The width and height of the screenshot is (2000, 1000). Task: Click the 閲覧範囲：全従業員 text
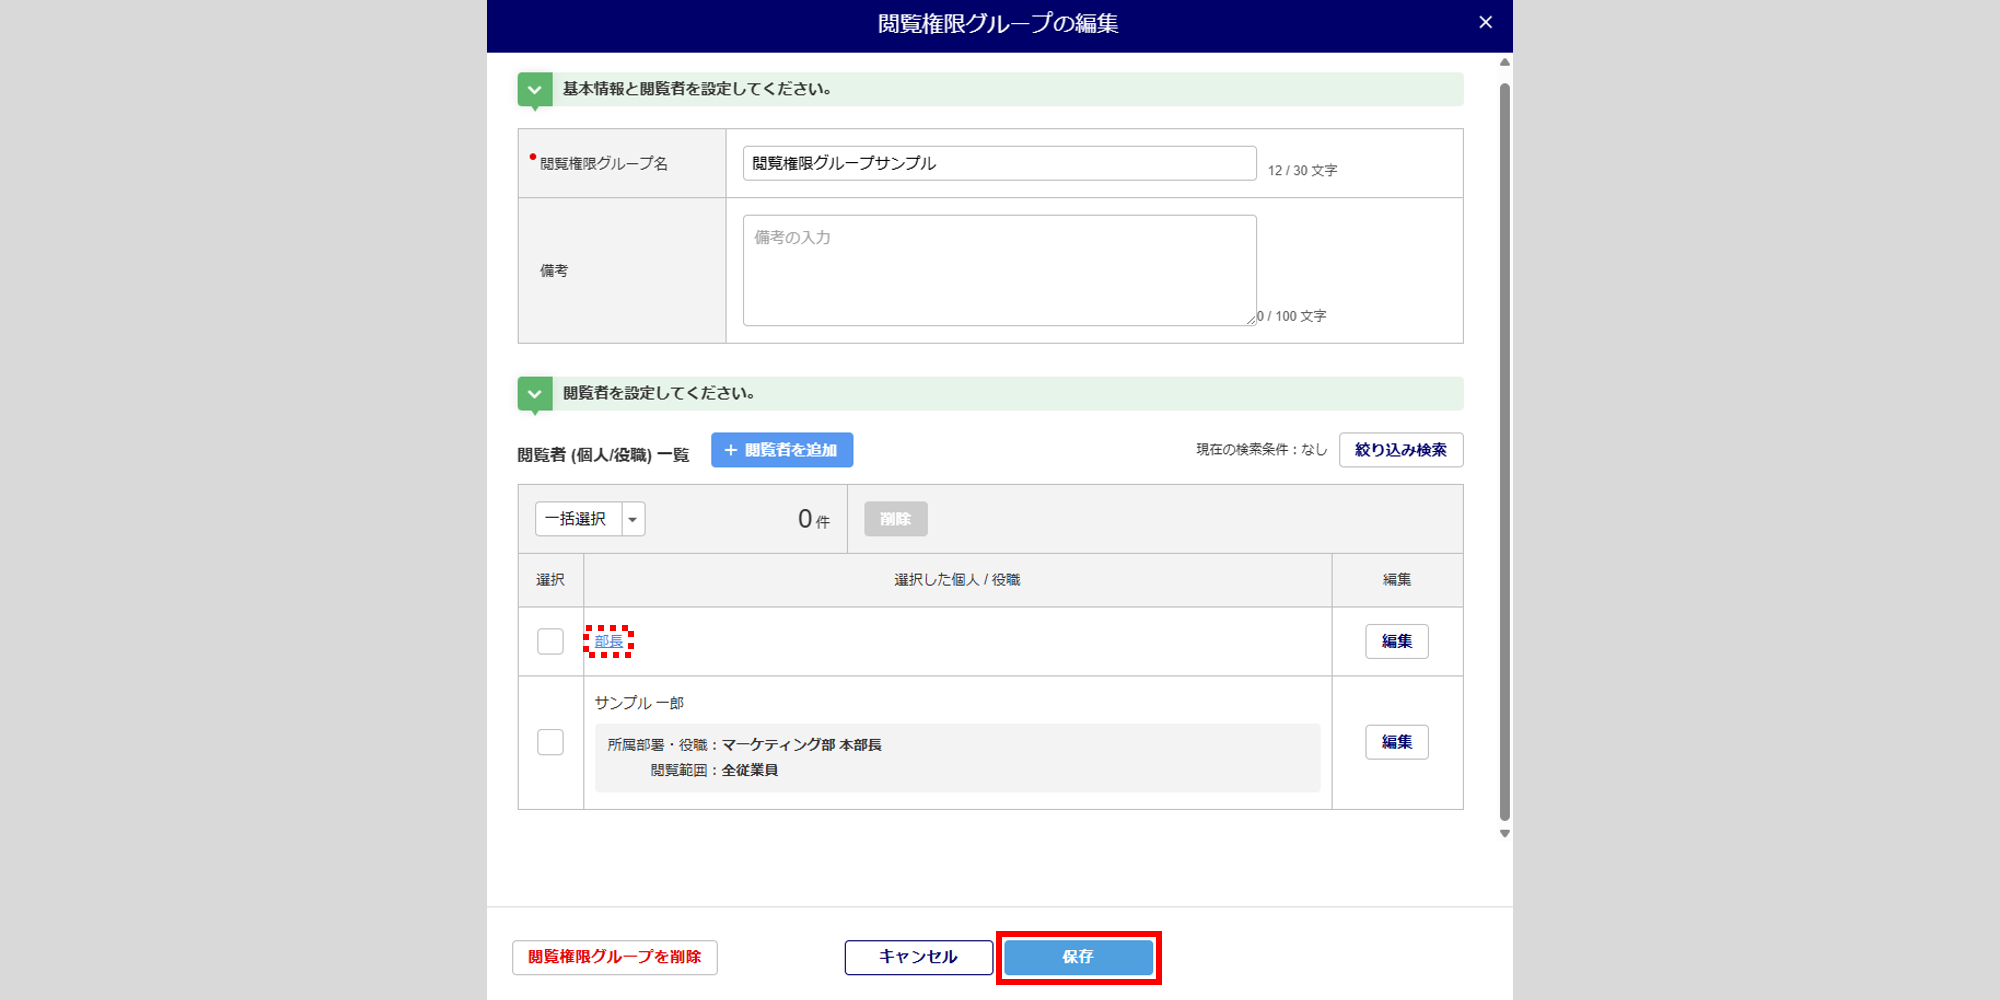click(714, 770)
